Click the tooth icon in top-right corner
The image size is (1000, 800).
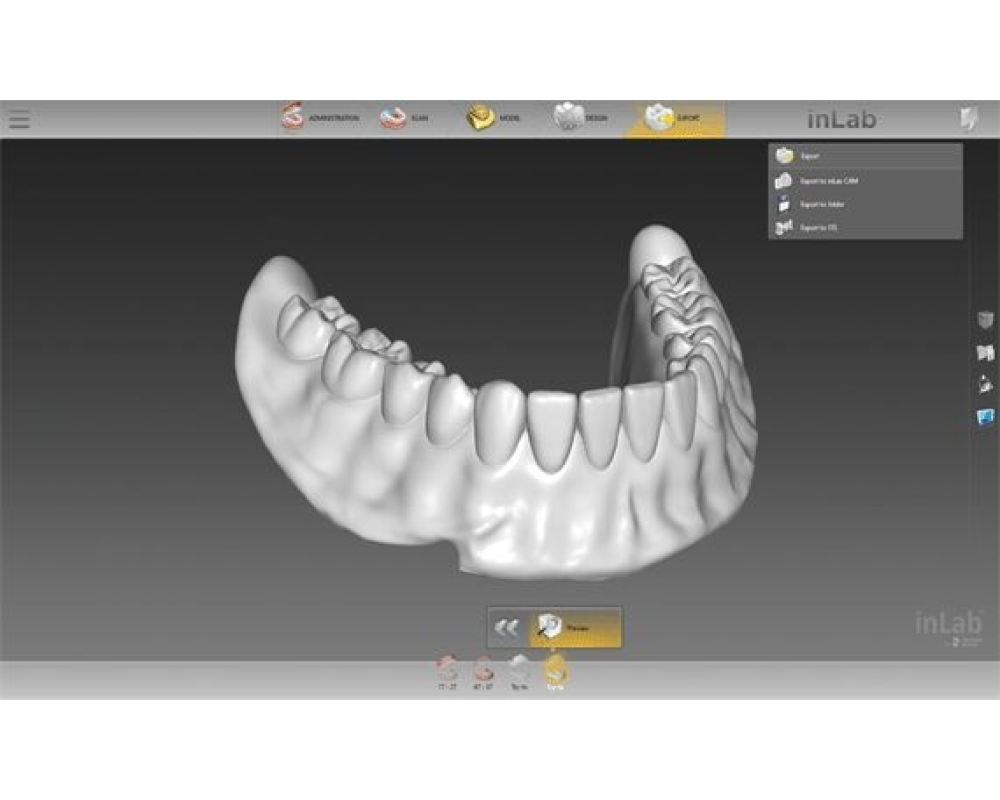[968, 120]
